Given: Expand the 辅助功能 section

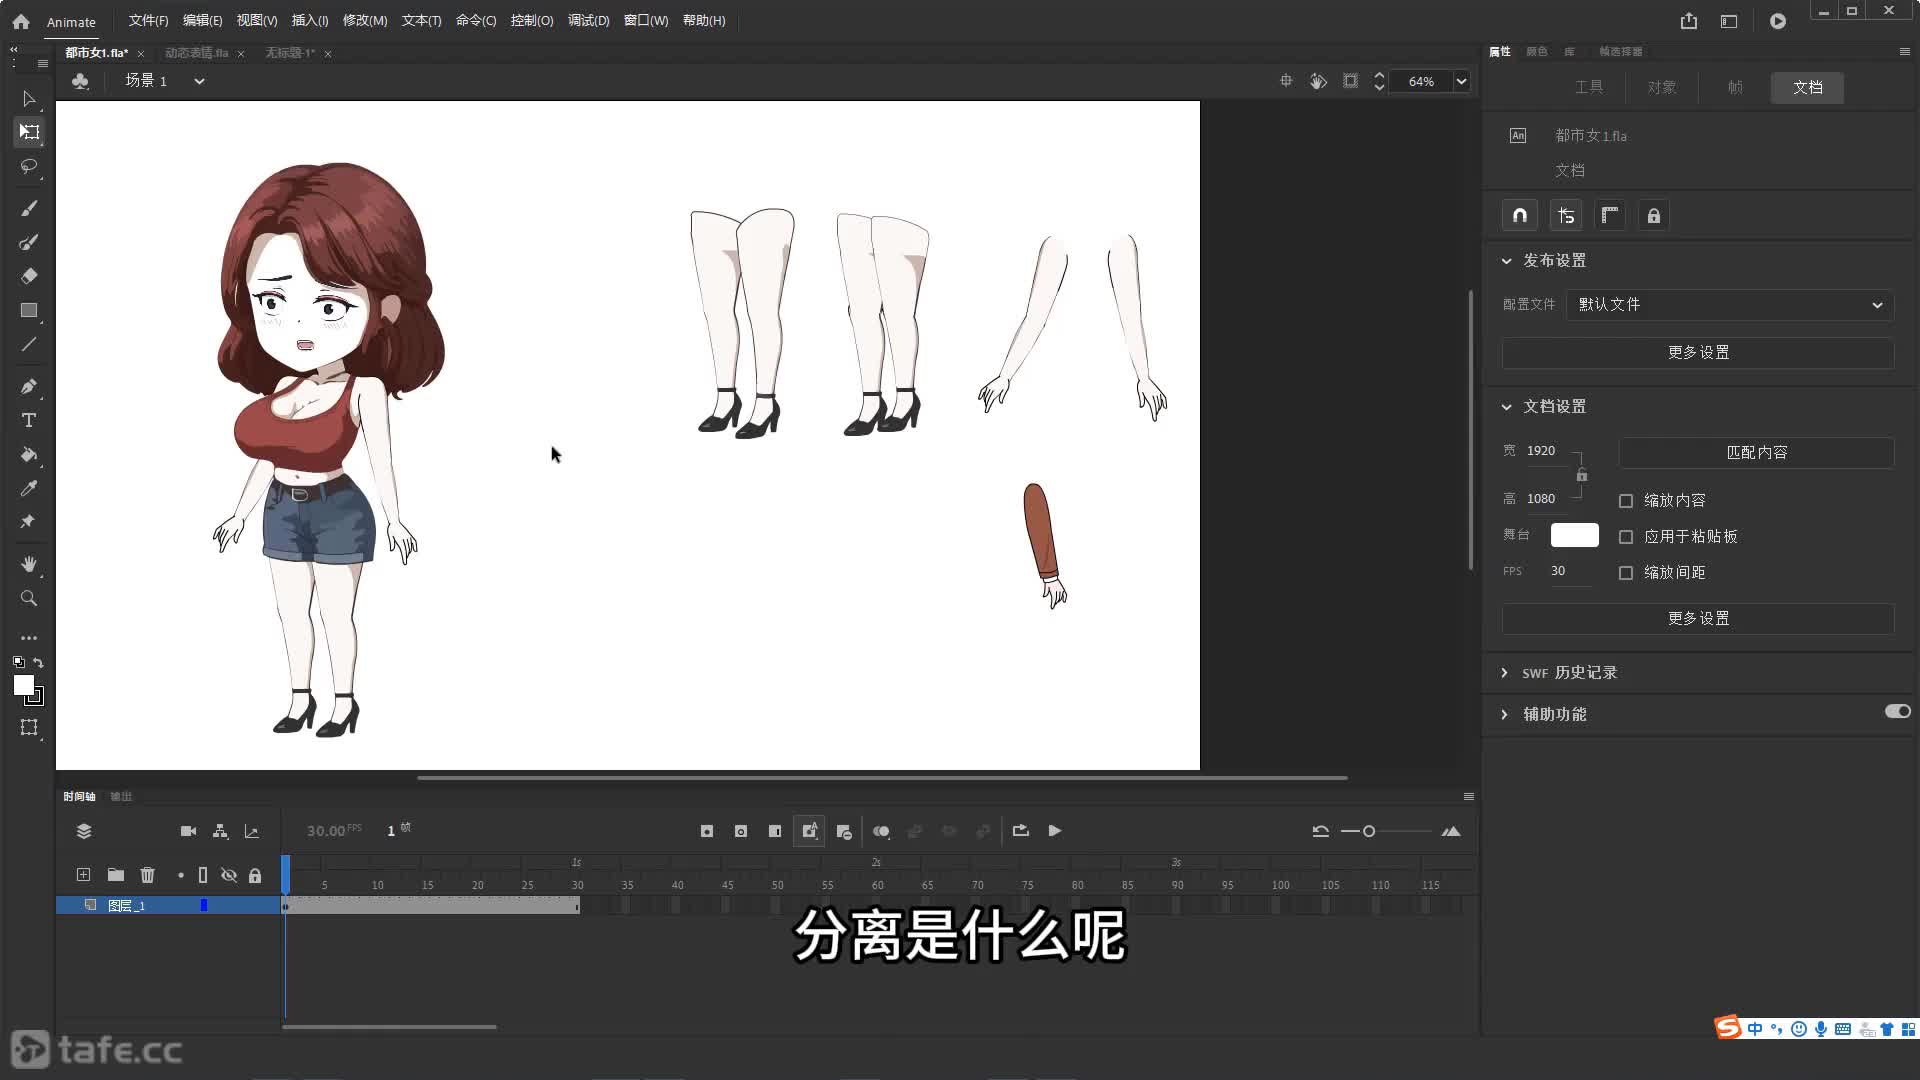Looking at the screenshot, I should (1505, 714).
